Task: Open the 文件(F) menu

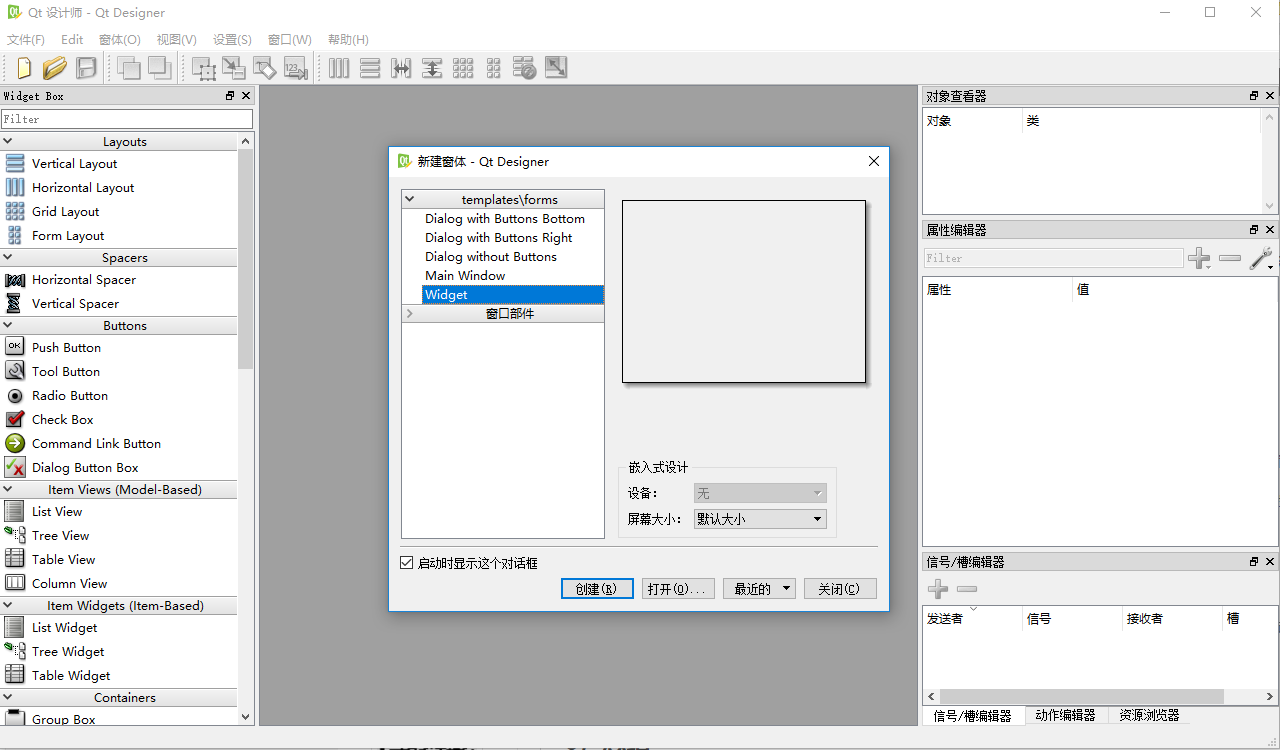Action: click(25, 39)
